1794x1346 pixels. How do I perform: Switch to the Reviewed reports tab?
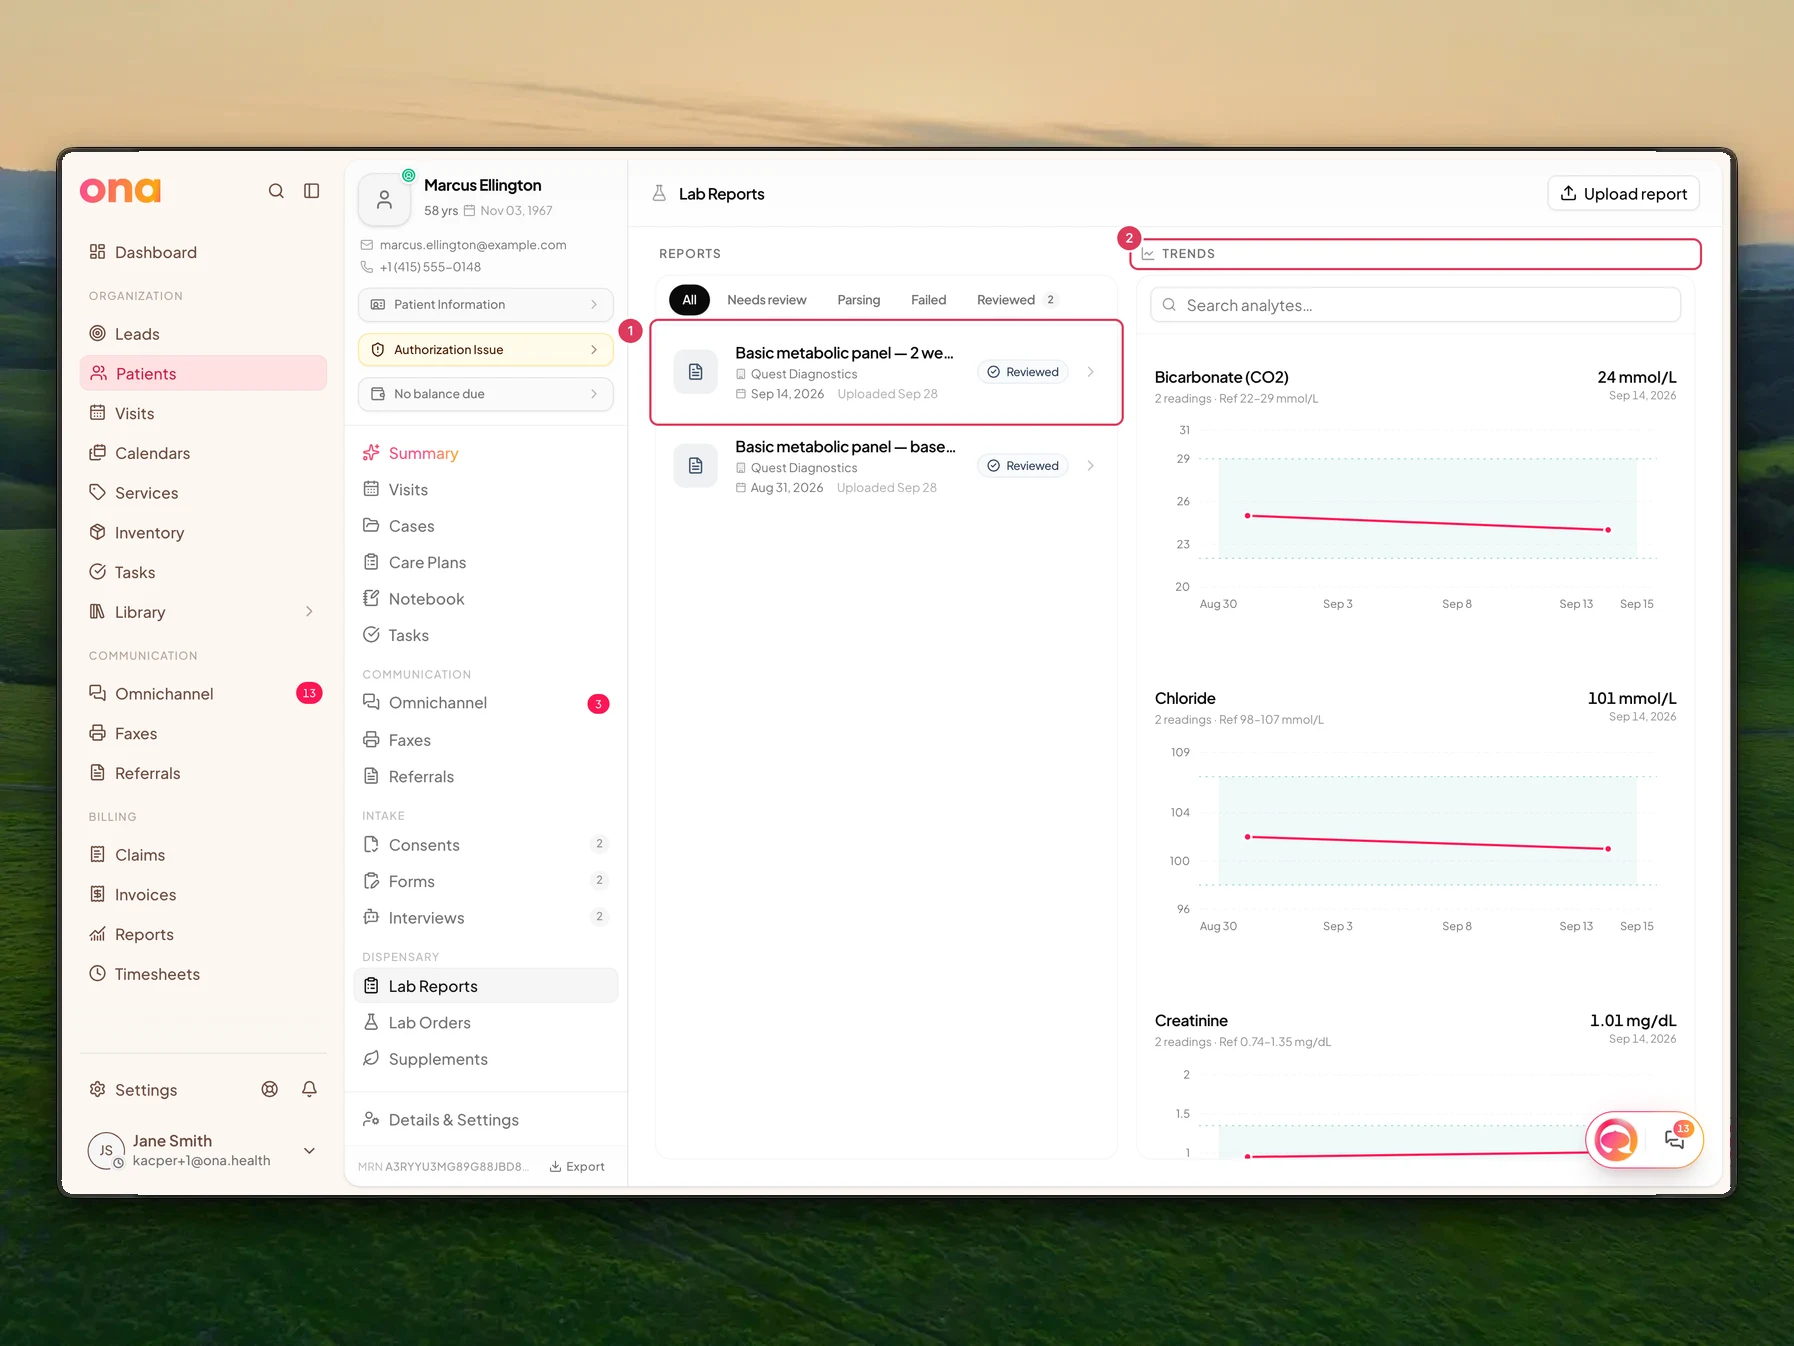click(x=1017, y=300)
